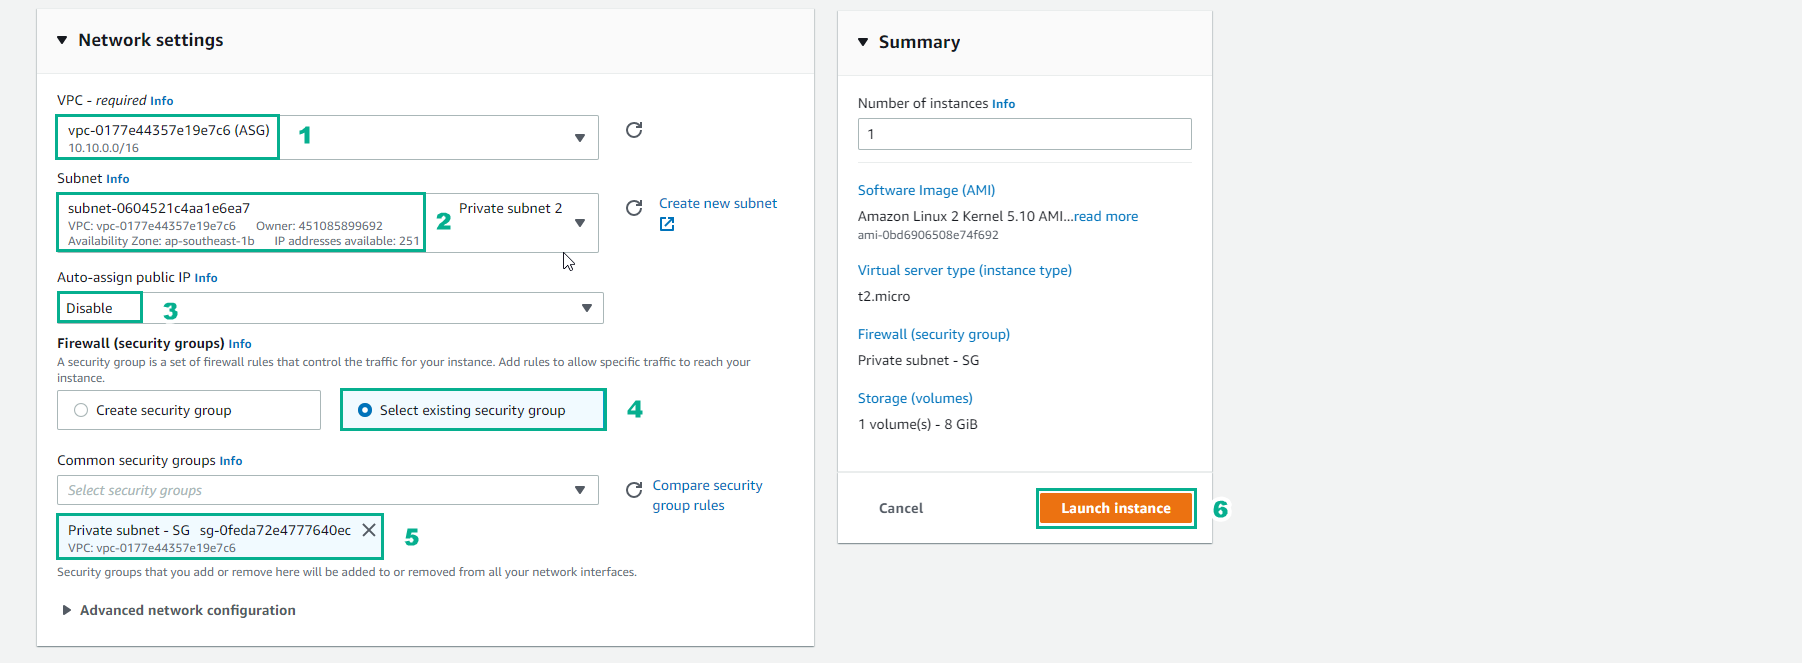Open the Common security groups dropdown
The height and width of the screenshot is (663, 1802).
tap(328, 490)
